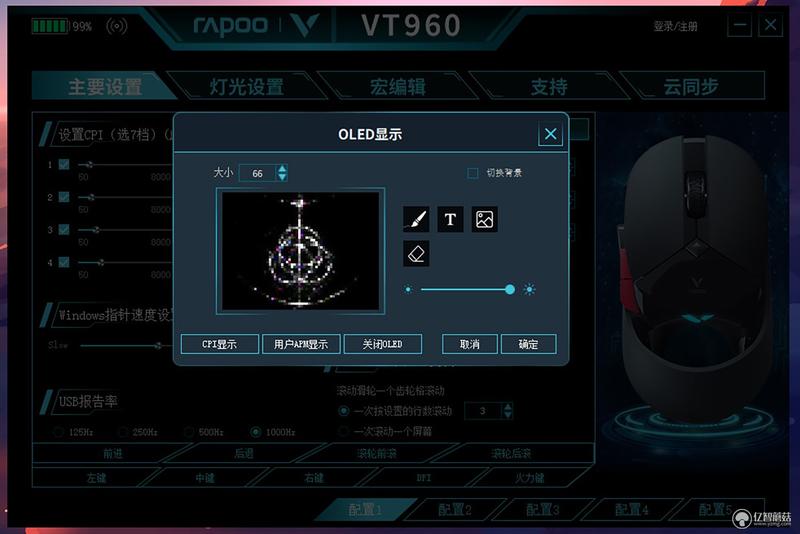Select the eraser tool
The image size is (800, 534).
click(x=416, y=253)
